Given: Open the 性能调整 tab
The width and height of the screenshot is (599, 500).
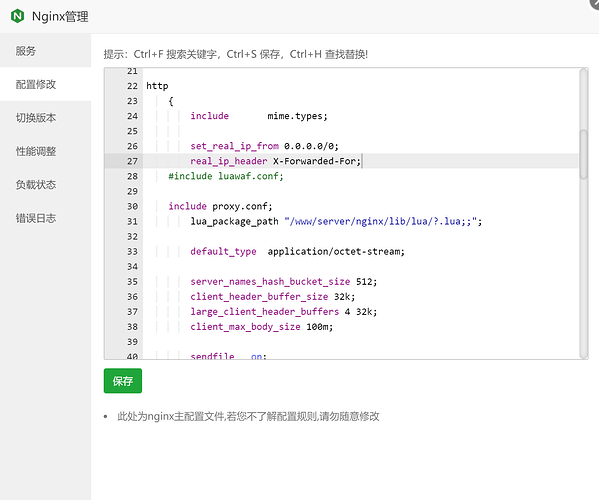Looking at the screenshot, I should (x=45, y=151).
